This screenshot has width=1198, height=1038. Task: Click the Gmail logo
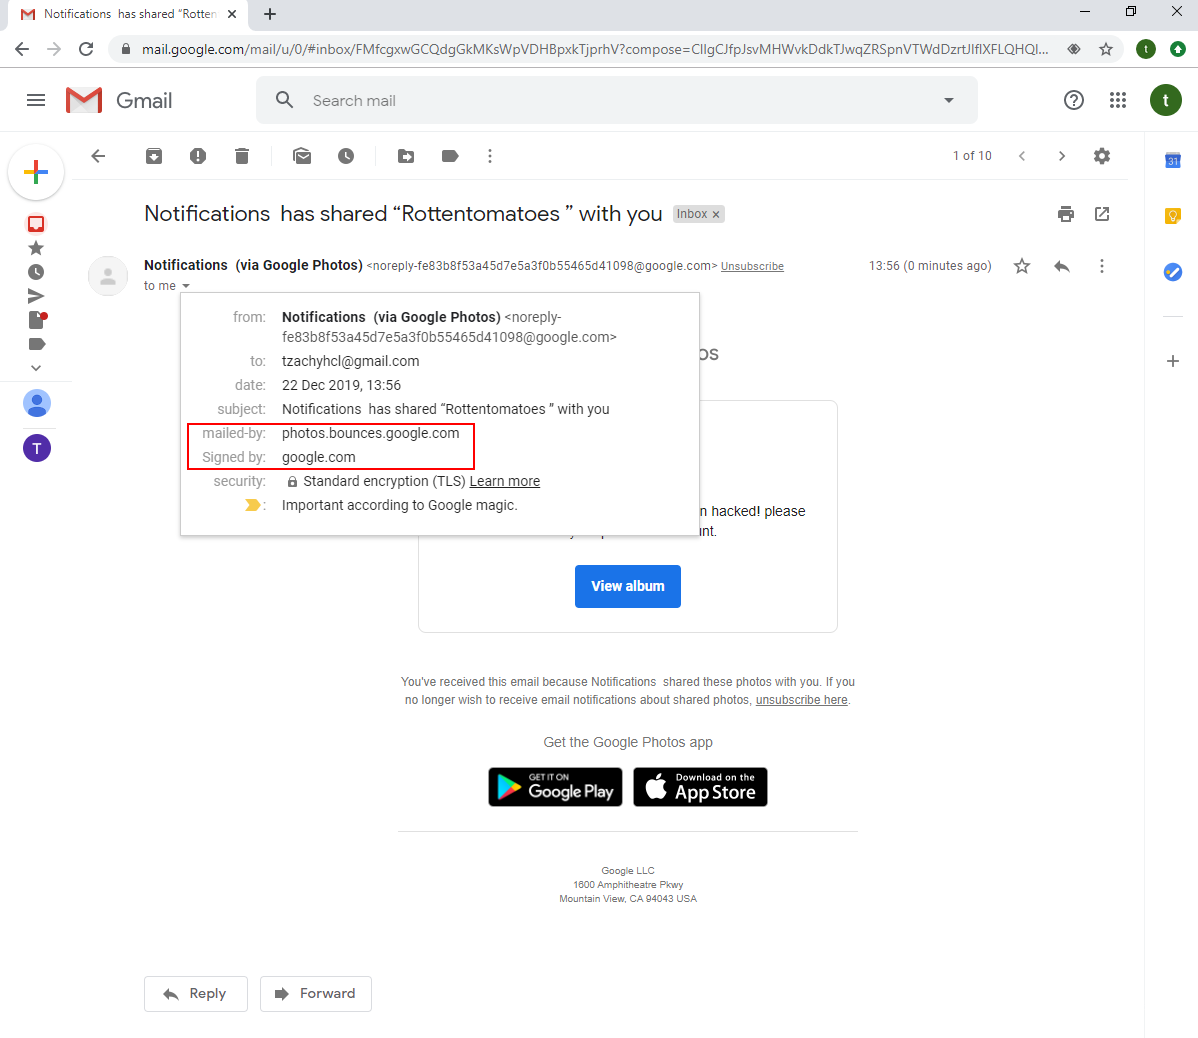click(x=119, y=100)
